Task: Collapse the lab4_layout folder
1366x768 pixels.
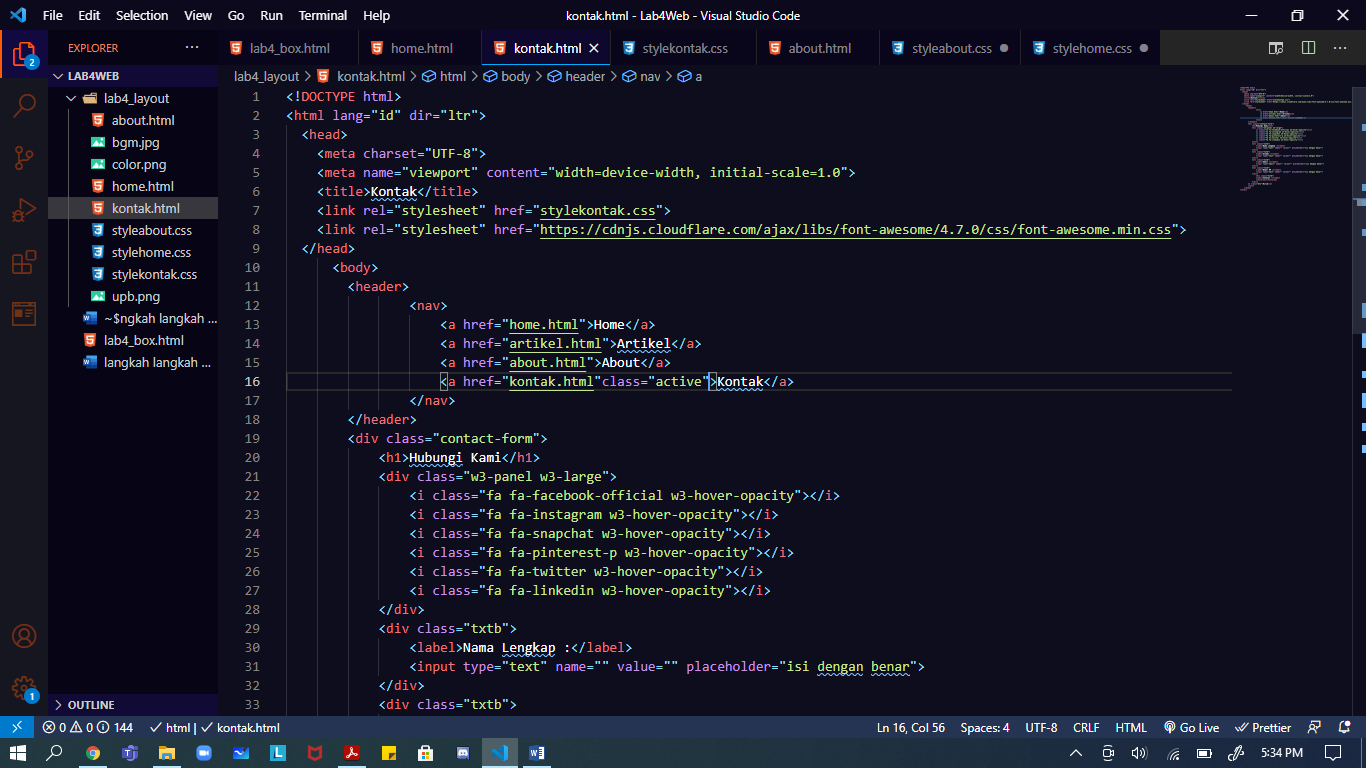Action: click(x=70, y=97)
